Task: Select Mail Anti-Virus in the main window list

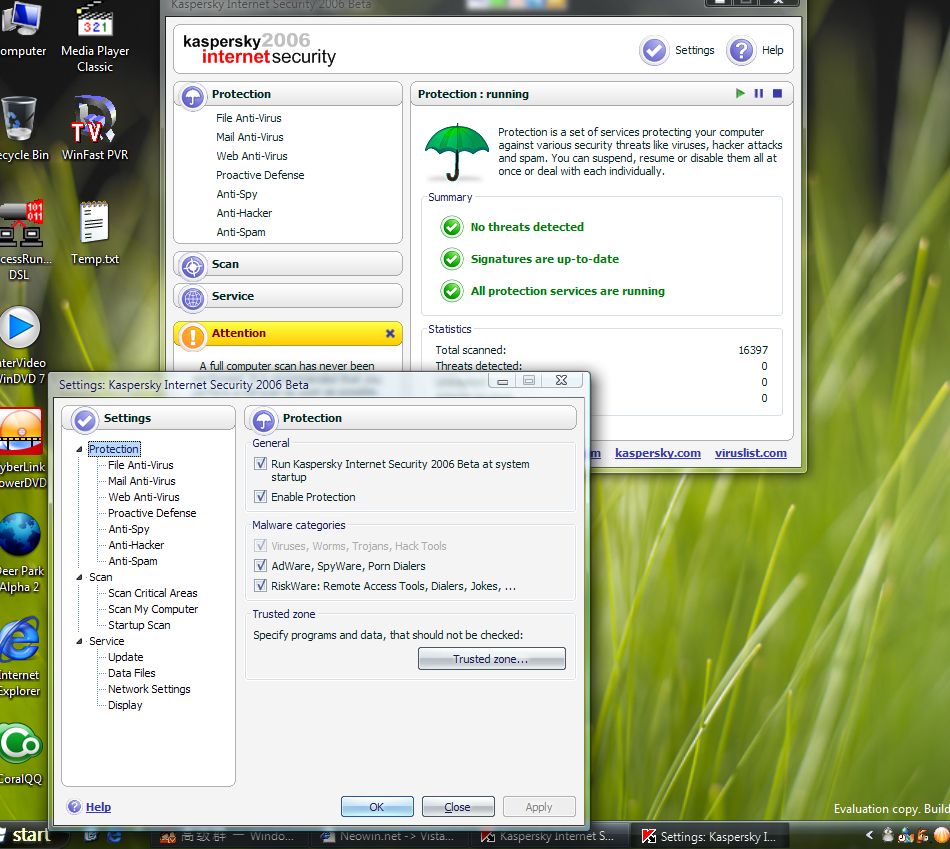Action: pos(250,137)
